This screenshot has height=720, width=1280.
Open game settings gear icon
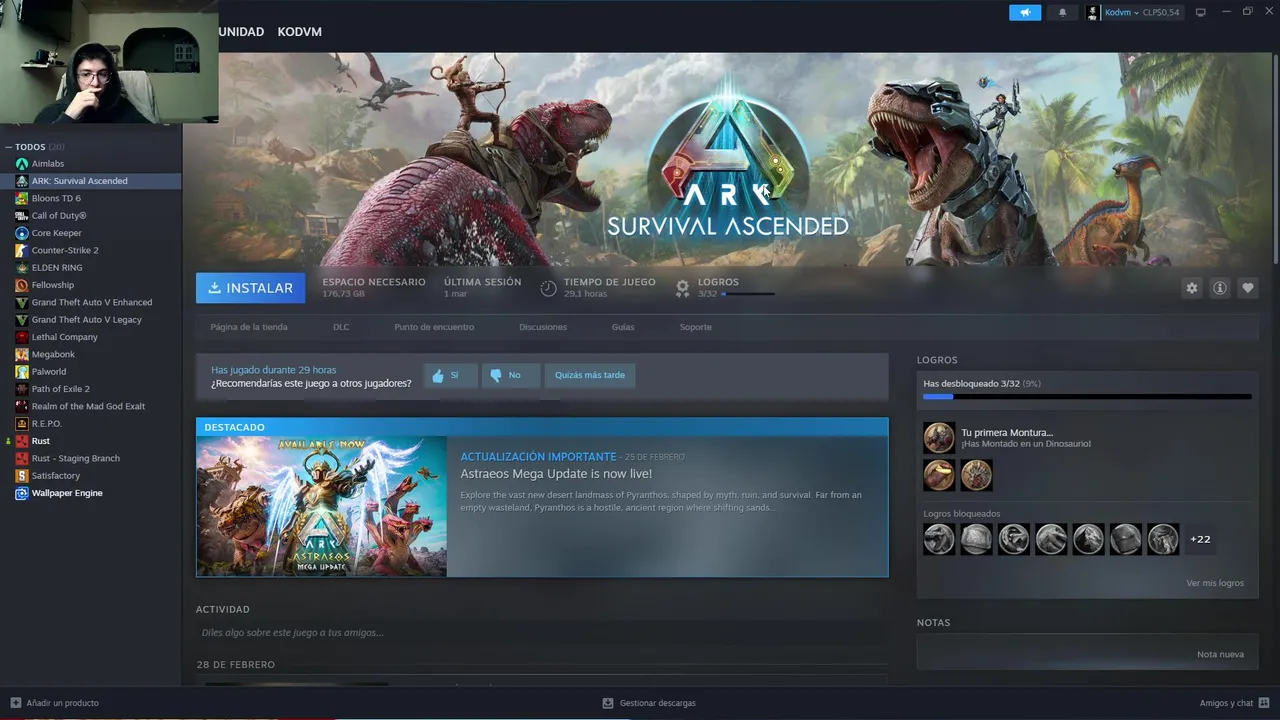(x=1192, y=288)
